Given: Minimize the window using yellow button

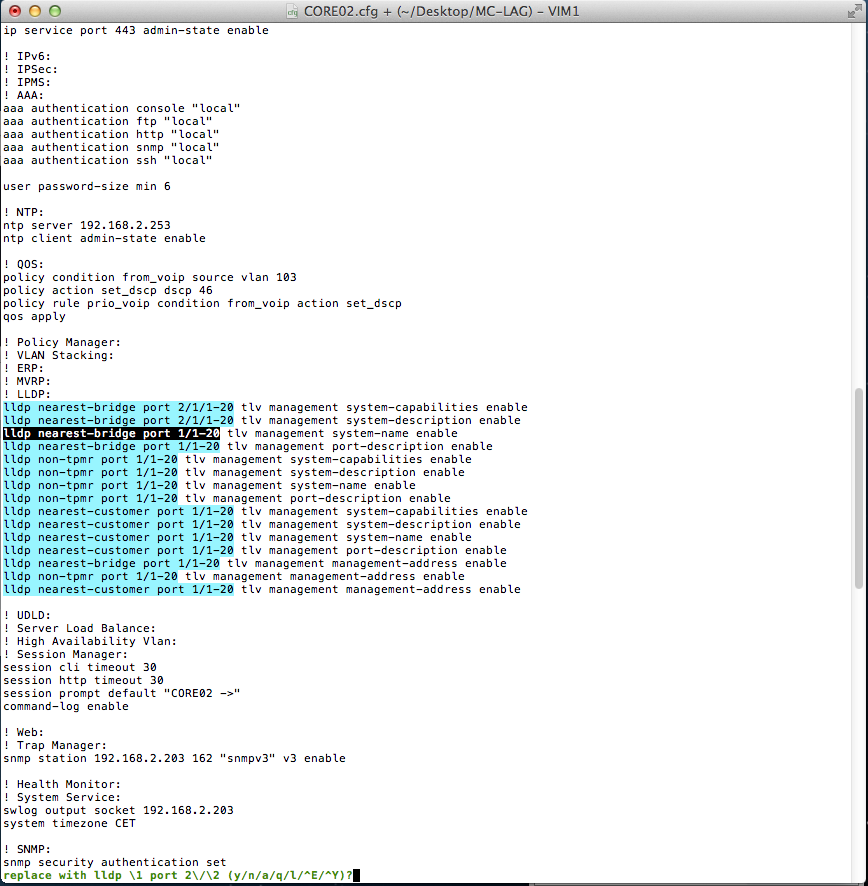Looking at the screenshot, I should click(34, 11).
